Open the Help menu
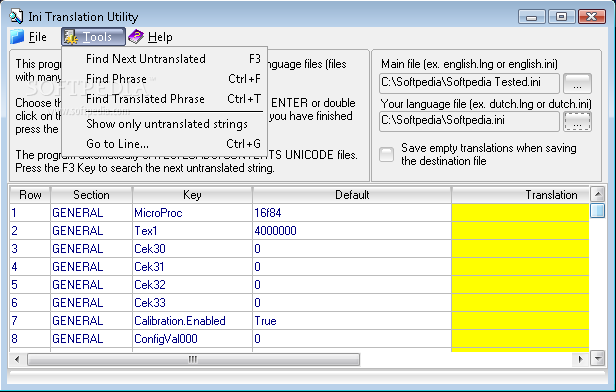 coord(160,37)
